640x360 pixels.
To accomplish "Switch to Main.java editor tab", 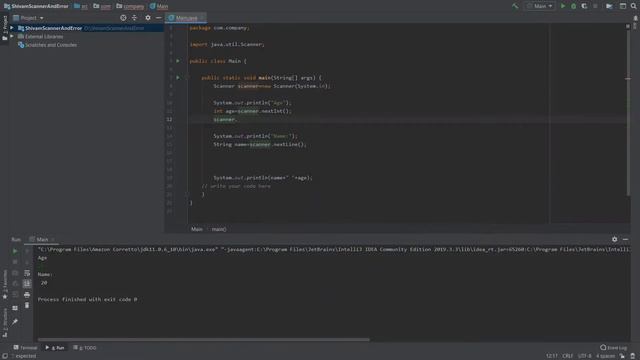I will 186,18.
